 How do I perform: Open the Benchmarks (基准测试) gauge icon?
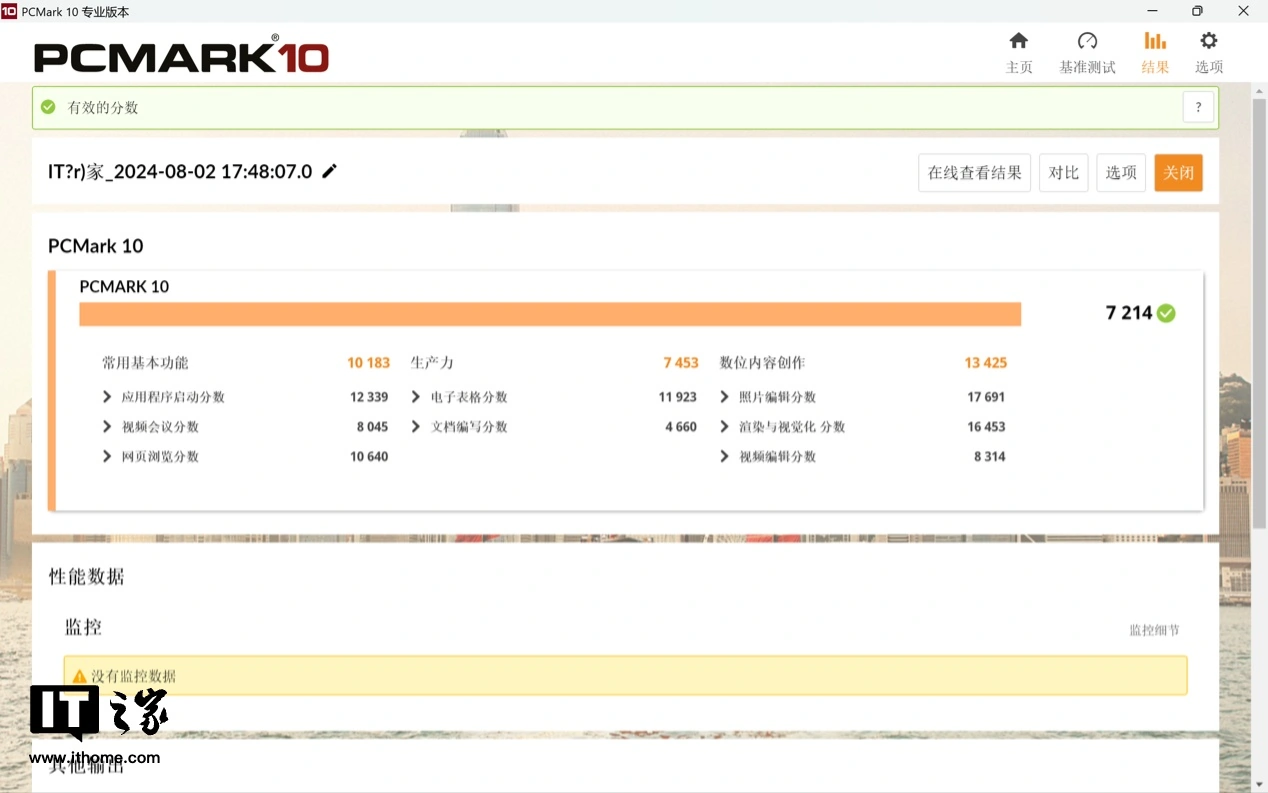[x=1087, y=41]
